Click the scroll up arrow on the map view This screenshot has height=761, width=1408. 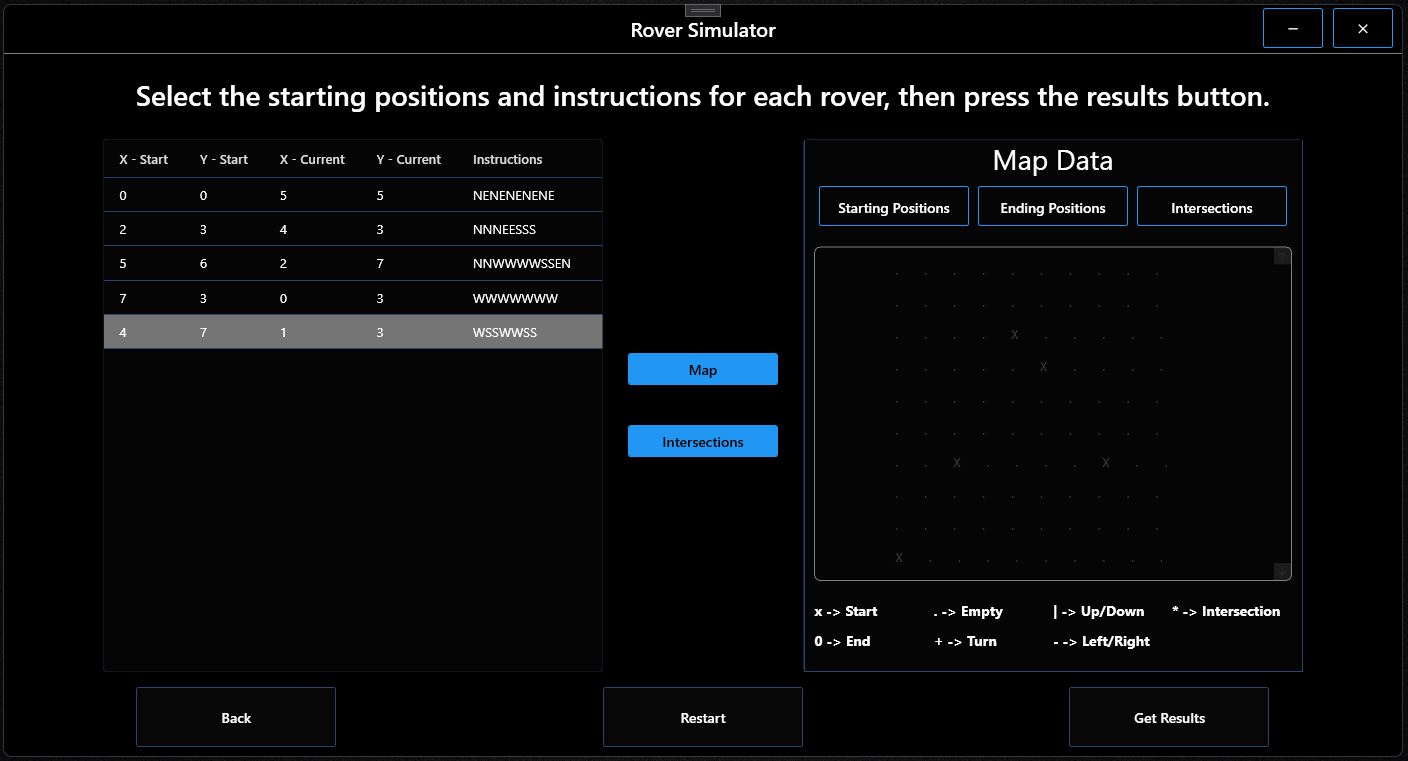pos(1281,256)
